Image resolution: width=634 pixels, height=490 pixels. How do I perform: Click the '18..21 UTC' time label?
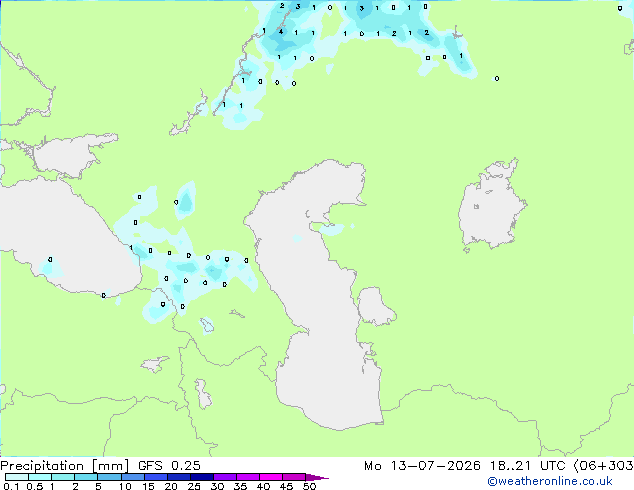(528, 466)
